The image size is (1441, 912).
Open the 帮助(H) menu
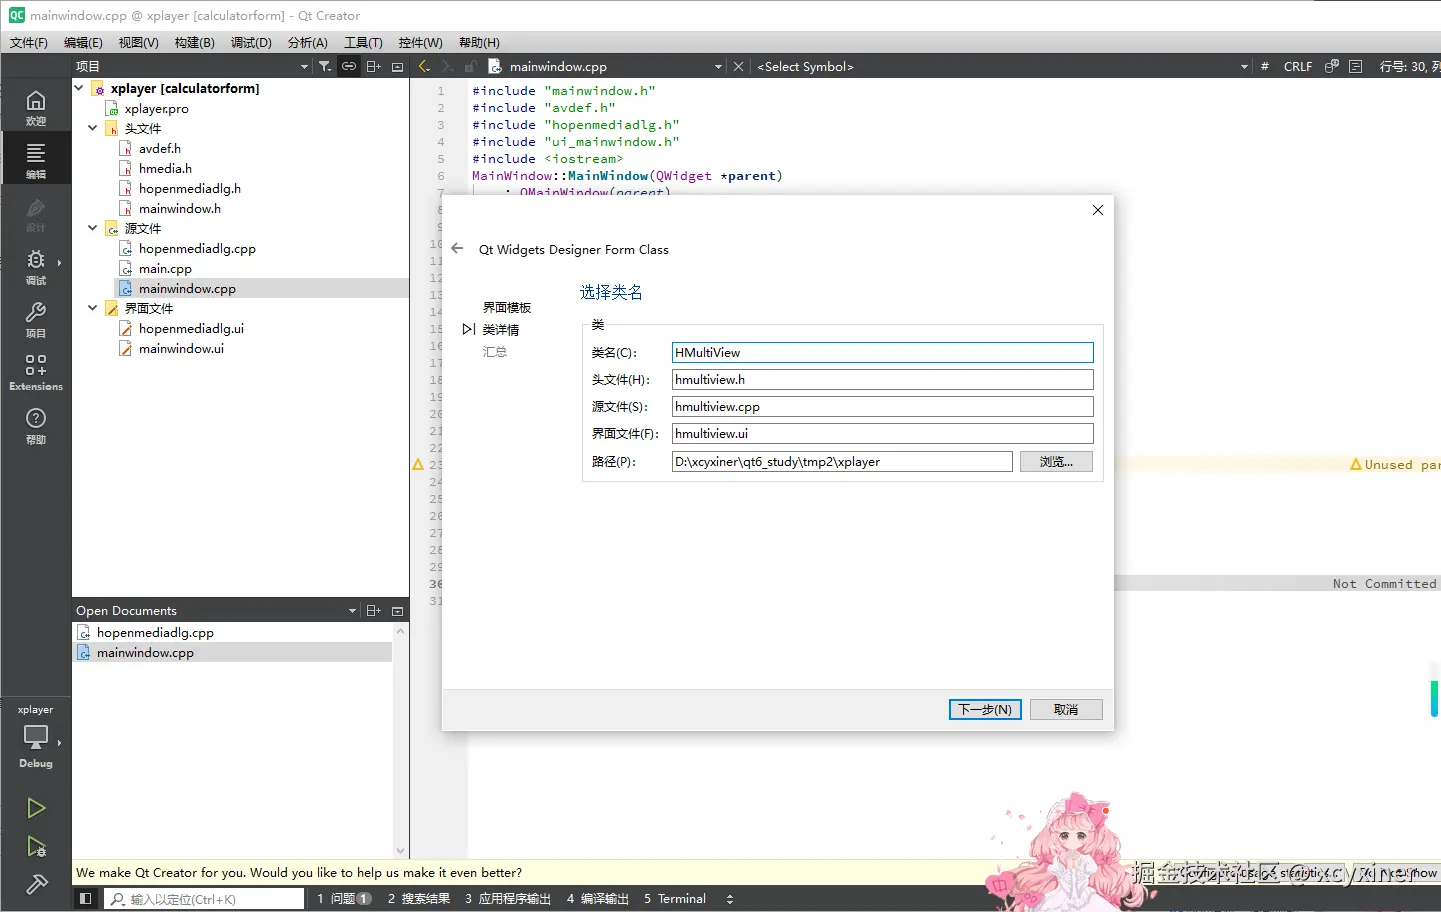coord(479,42)
